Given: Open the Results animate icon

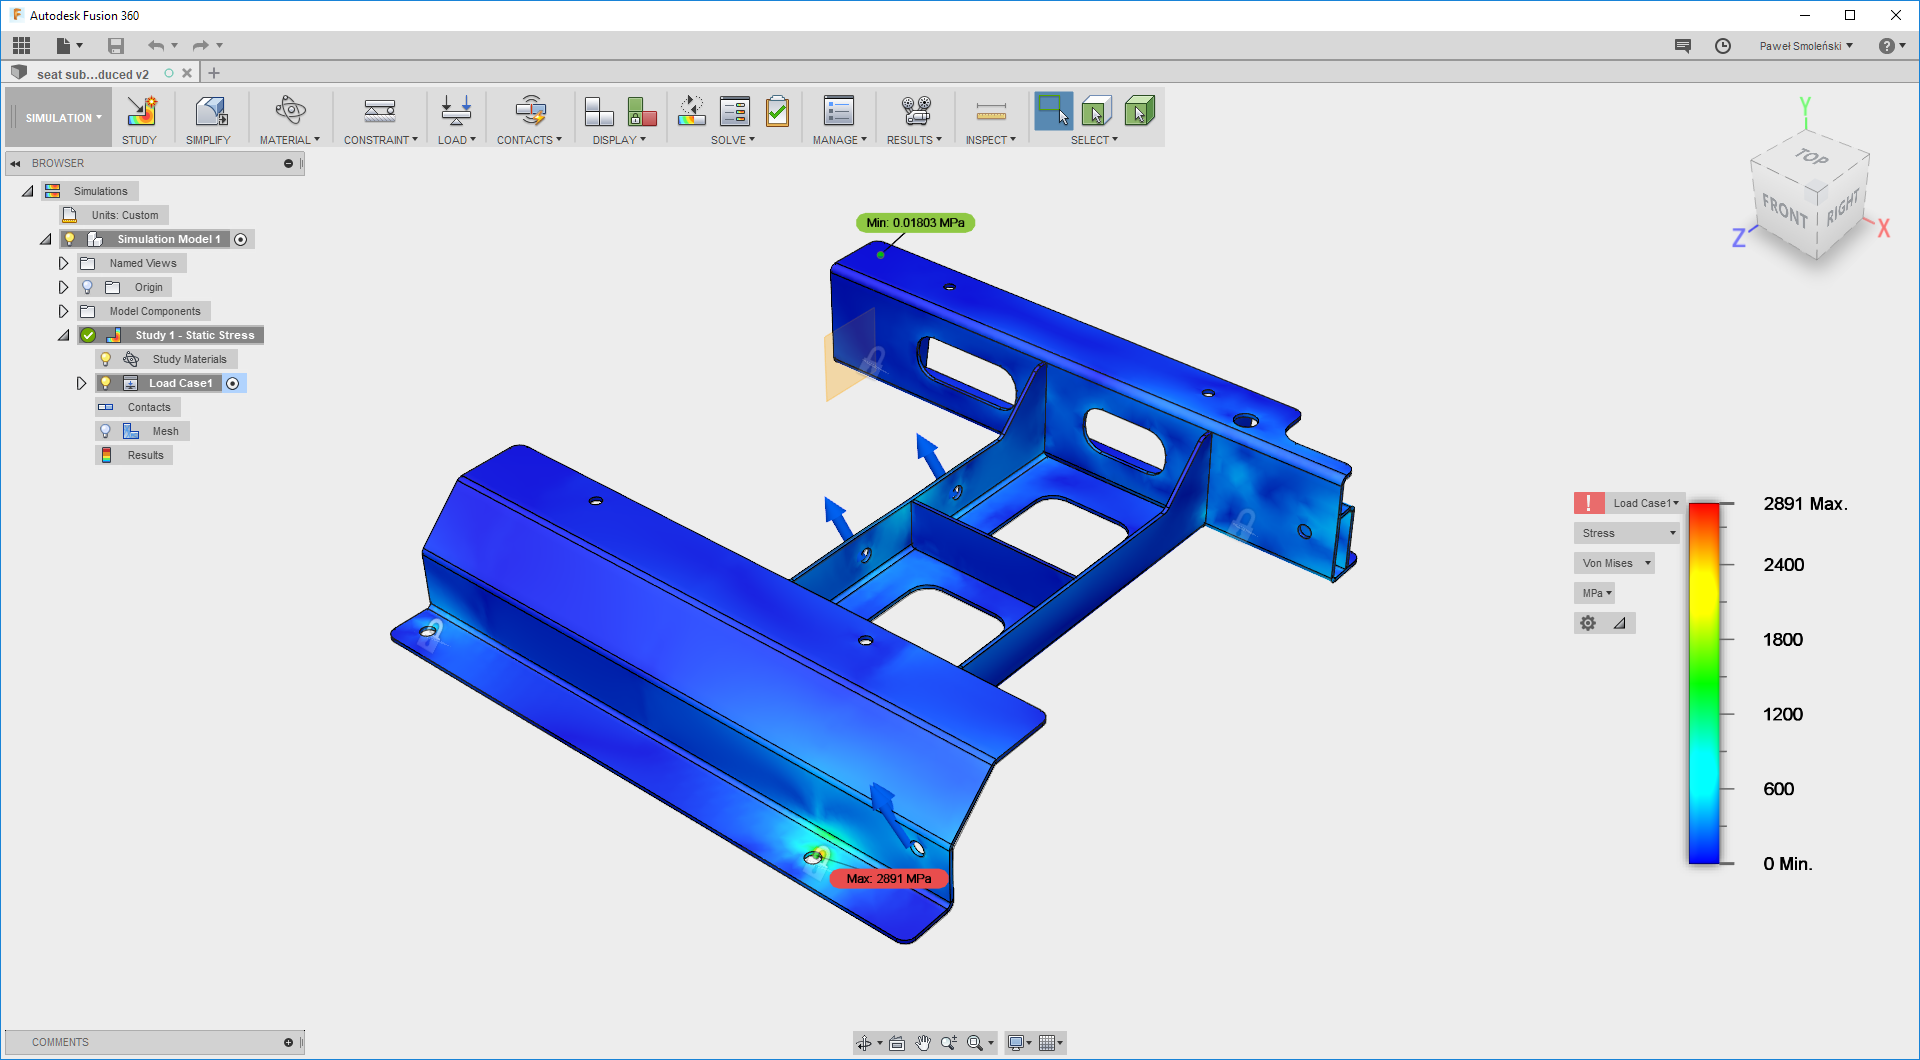Looking at the screenshot, I should pyautogui.click(x=915, y=111).
